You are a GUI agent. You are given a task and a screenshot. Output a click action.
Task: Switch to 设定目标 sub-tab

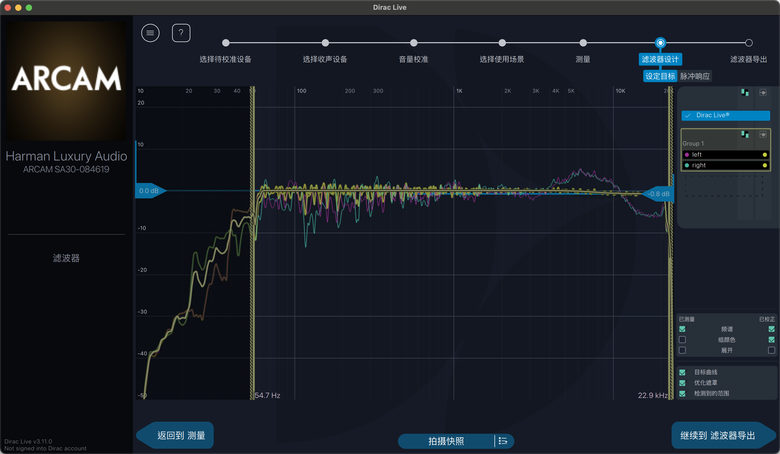[660, 76]
